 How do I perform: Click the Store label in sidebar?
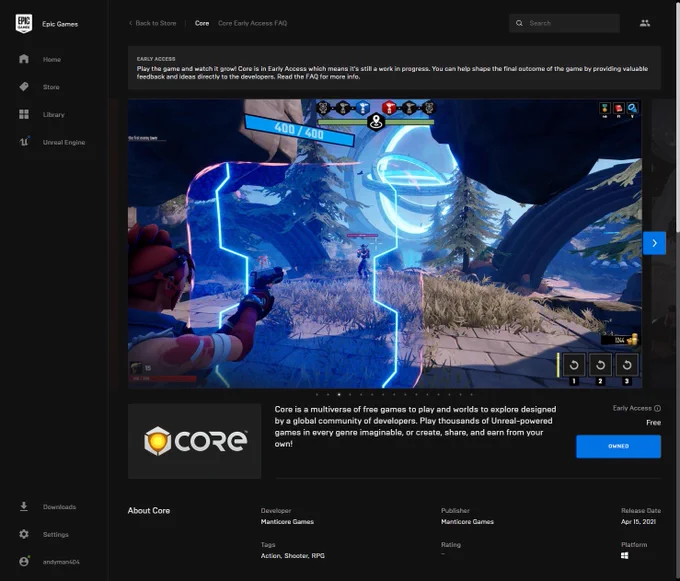(x=51, y=87)
